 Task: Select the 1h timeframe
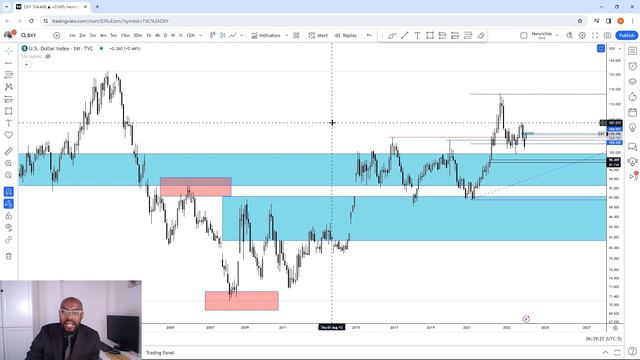(149, 36)
